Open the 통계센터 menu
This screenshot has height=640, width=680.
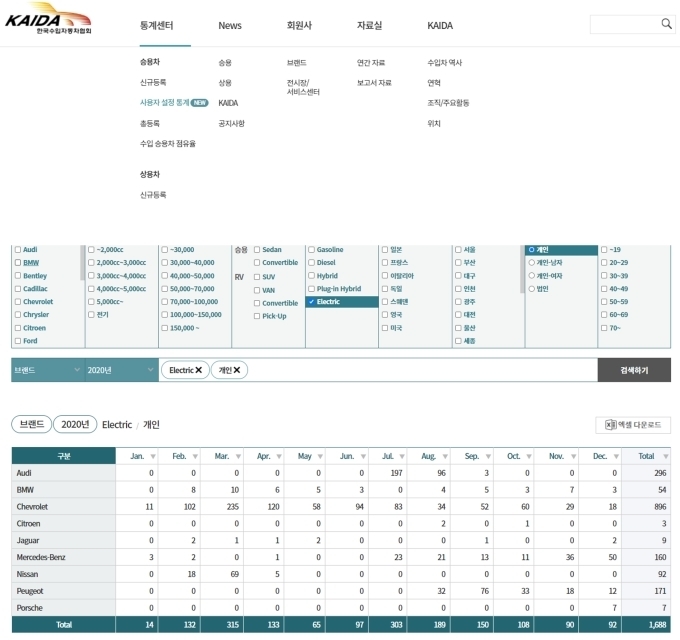(157, 26)
